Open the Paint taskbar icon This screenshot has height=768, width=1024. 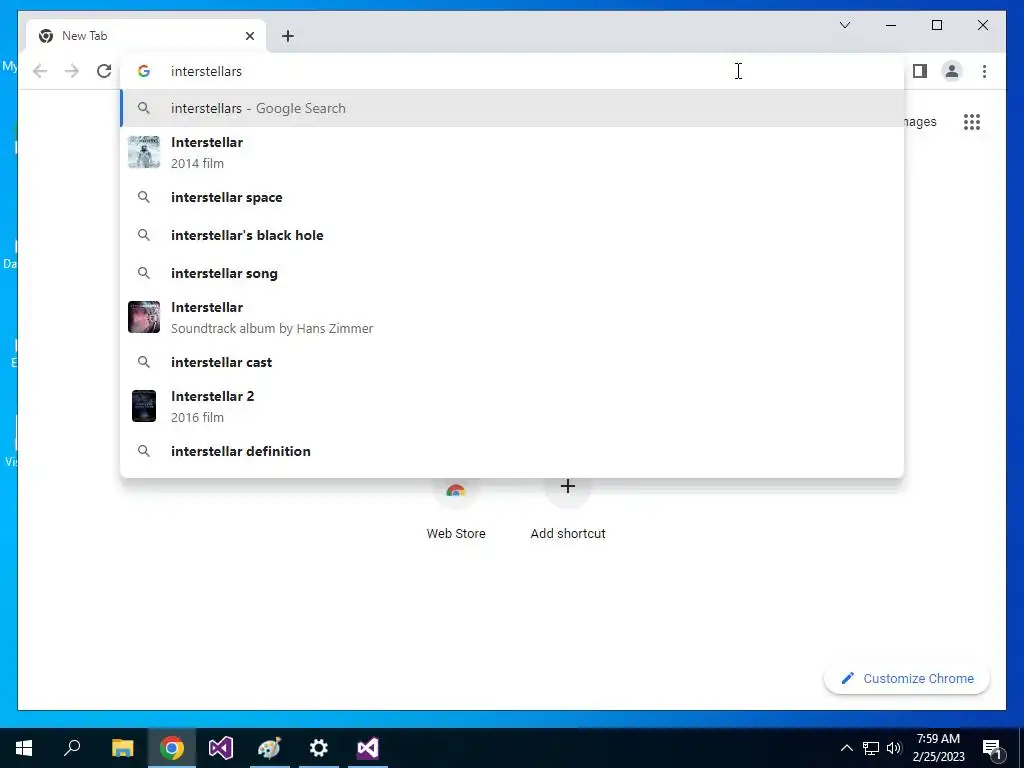(270, 748)
